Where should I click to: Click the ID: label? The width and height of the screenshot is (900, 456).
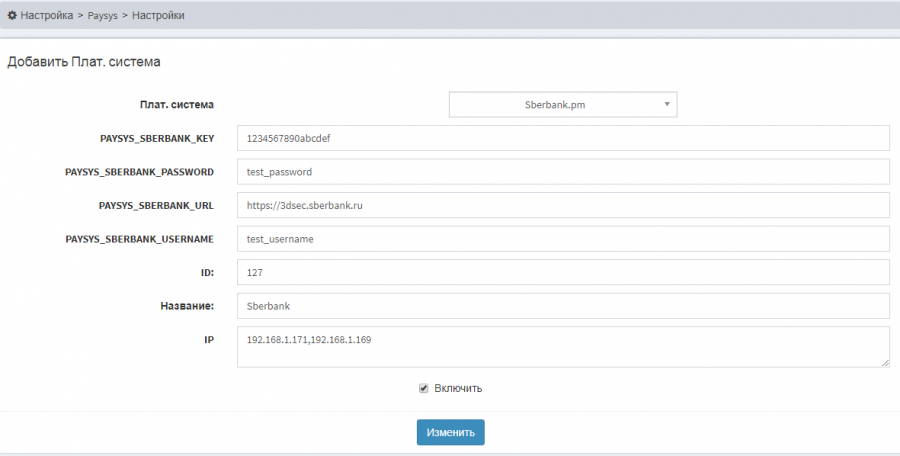pyautogui.click(x=207, y=273)
